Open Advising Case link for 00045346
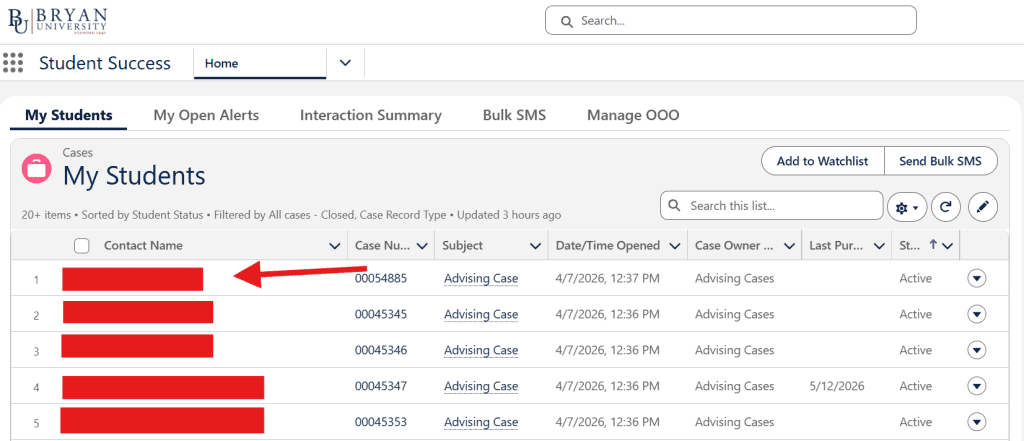This screenshot has width=1024, height=441. (x=481, y=351)
